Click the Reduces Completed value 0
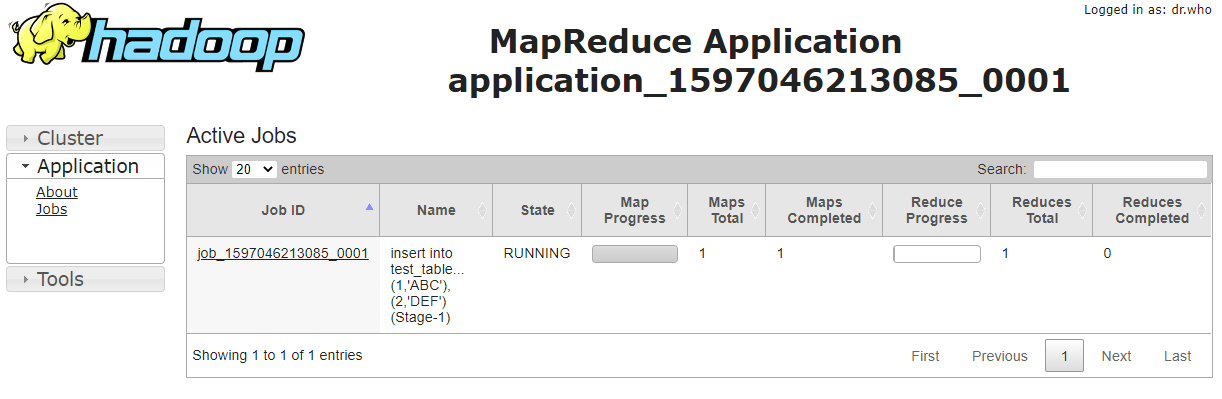 coord(1107,253)
